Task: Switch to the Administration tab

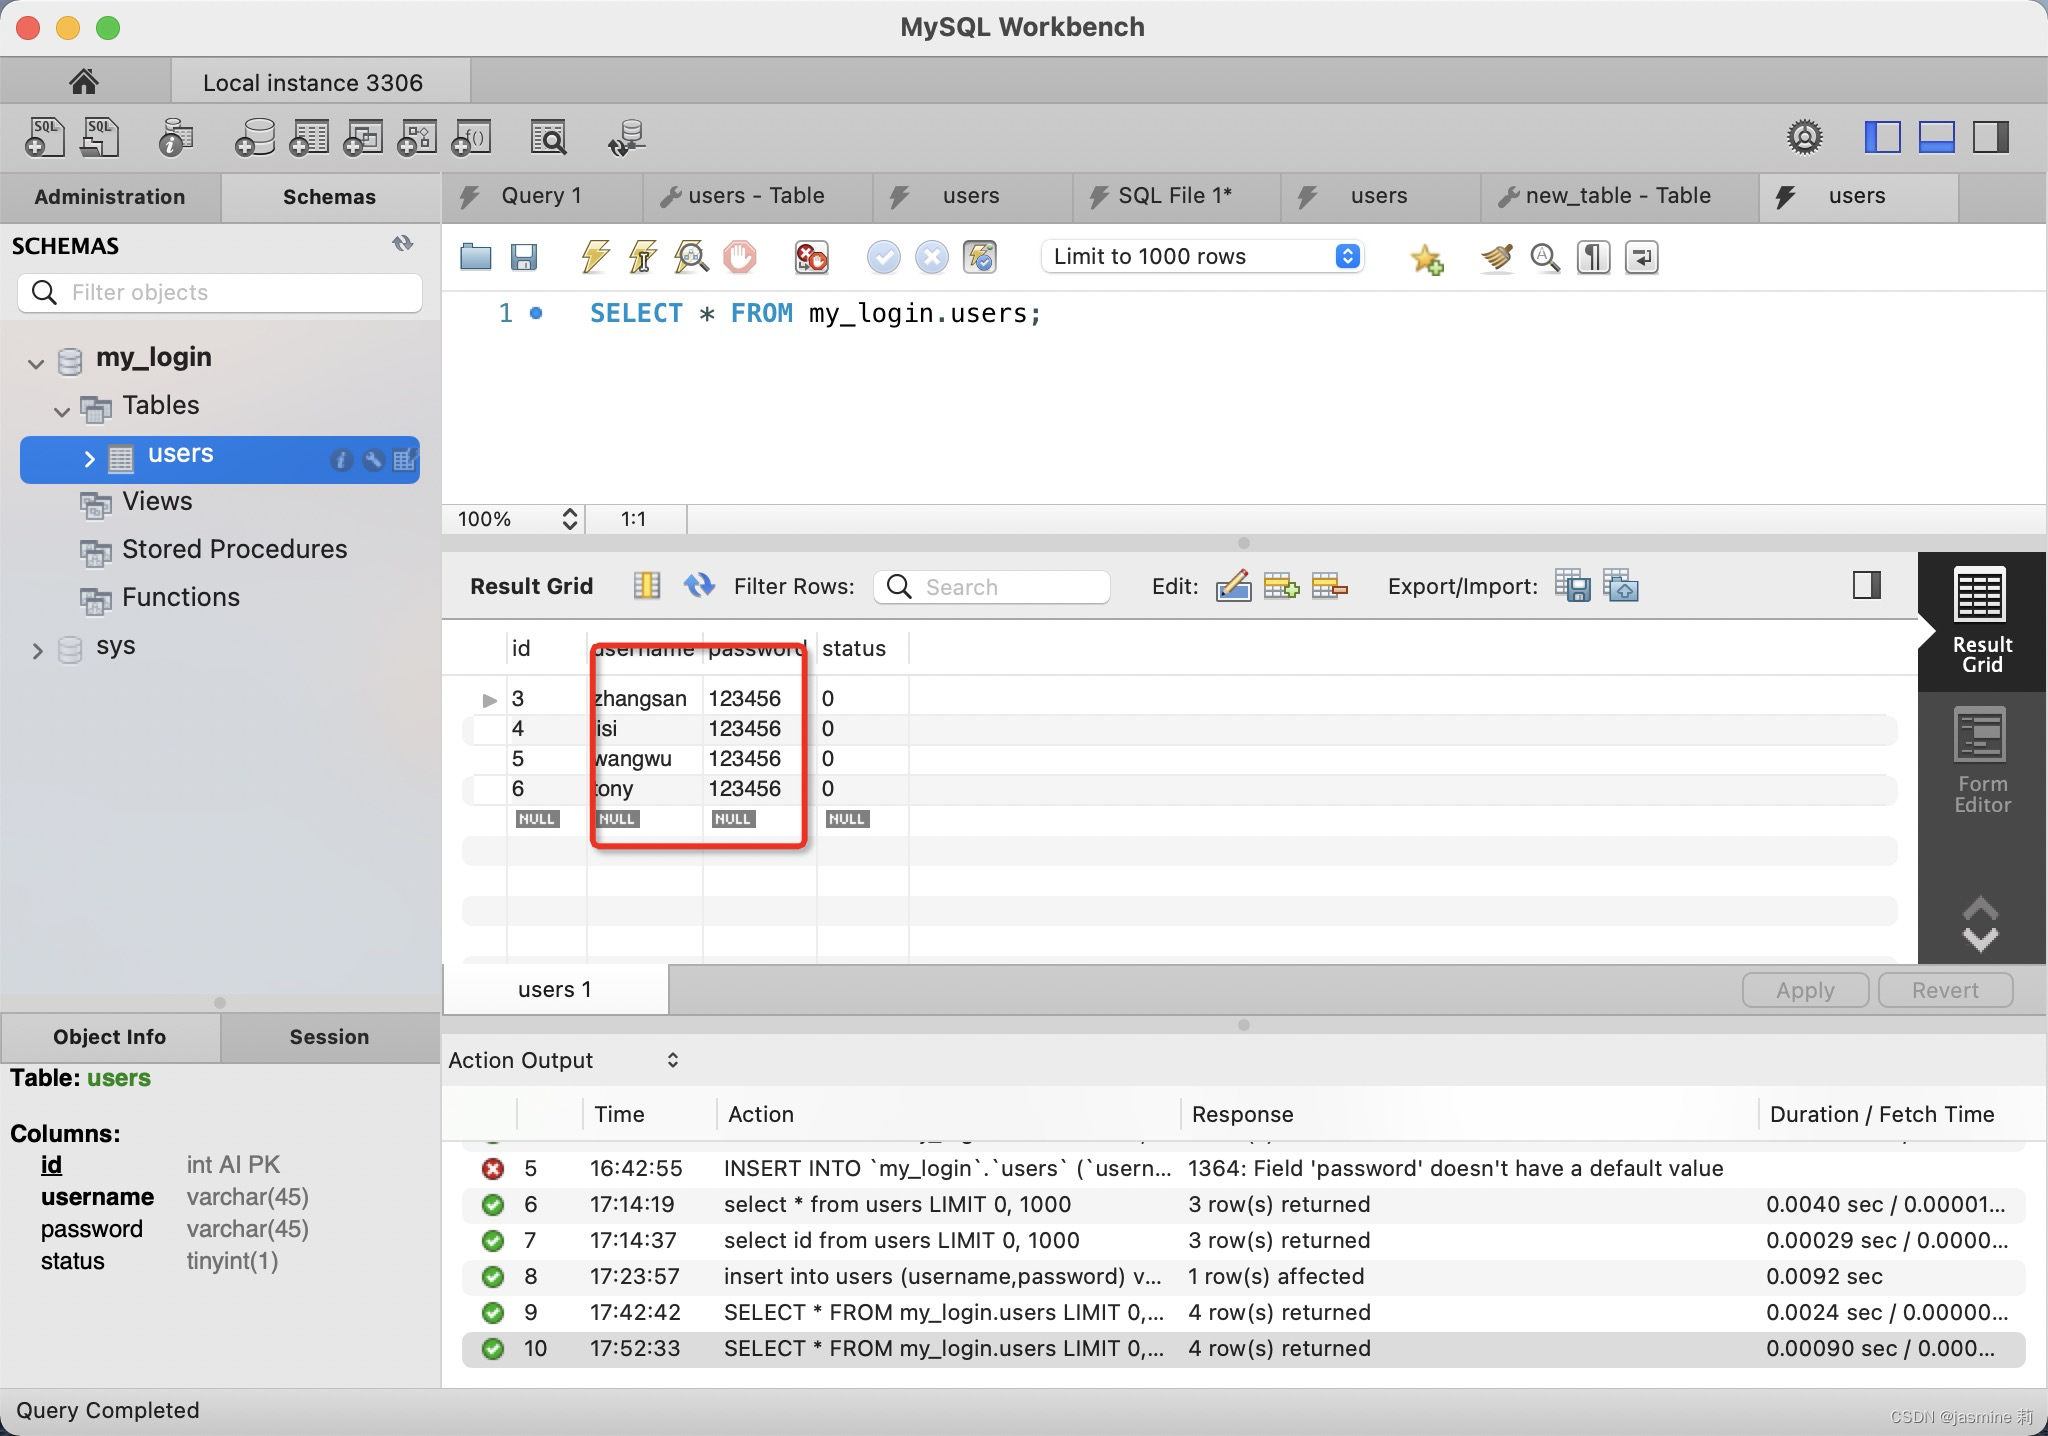Action: pos(110,197)
